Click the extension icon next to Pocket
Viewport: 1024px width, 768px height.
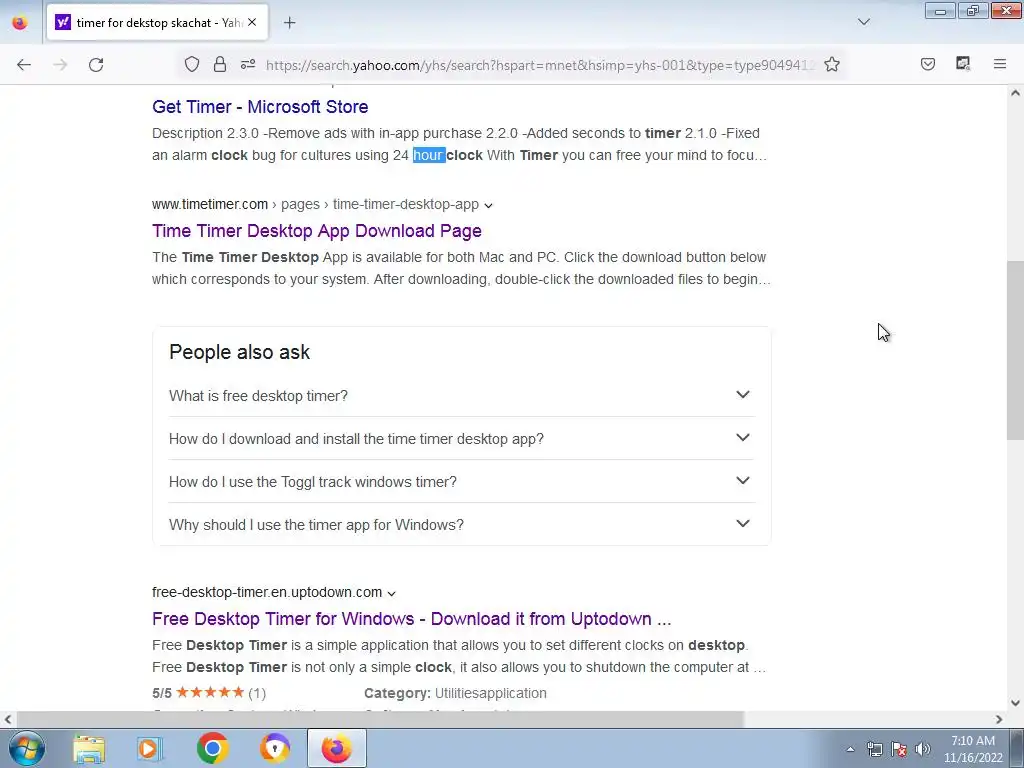click(x=963, y=64)
